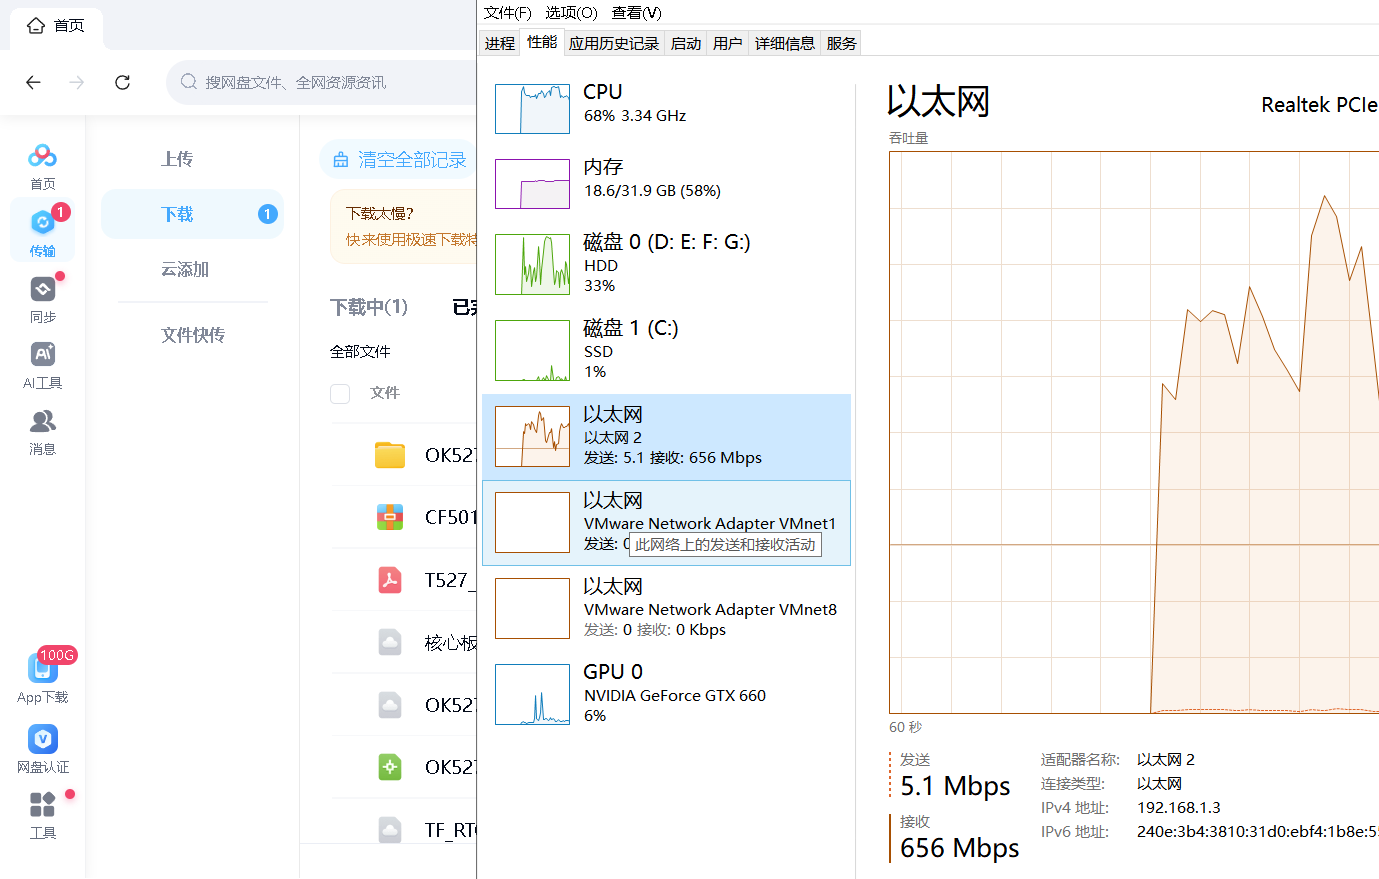Open the 详细信息 tab in Task Manager
This screenshot has height=879, width=1379.
tap(784, 43)
